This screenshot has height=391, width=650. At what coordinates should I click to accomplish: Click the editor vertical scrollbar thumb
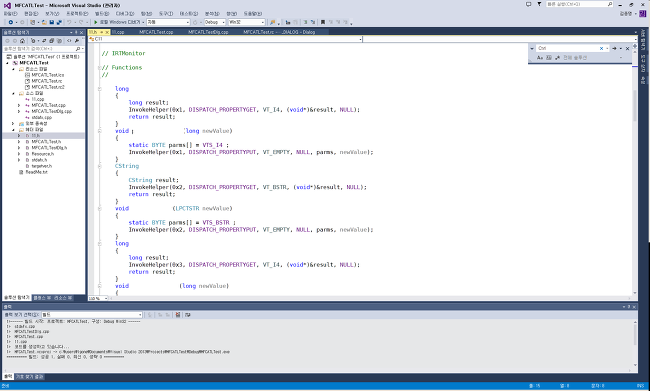pos(635,106)
